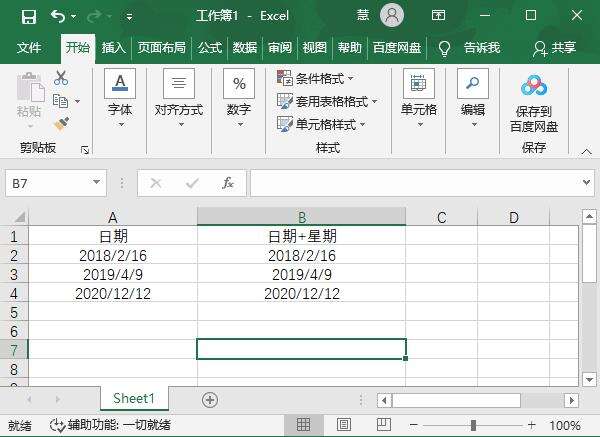
Task: Click 保存到百度网盘 cloud icon
Action: (534, 85)
